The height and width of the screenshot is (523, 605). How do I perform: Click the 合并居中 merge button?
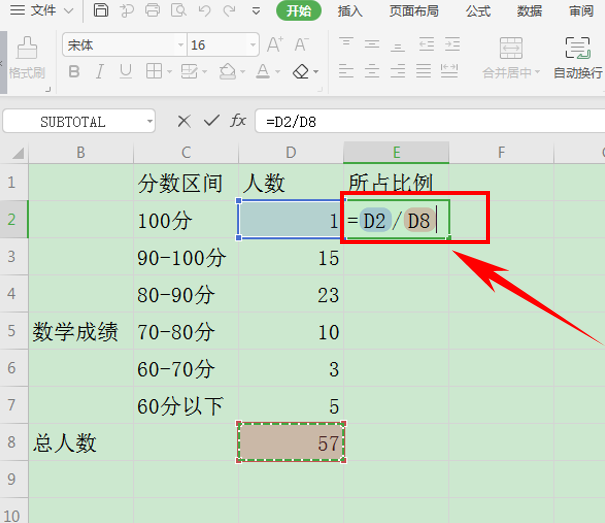coord(511,58)
